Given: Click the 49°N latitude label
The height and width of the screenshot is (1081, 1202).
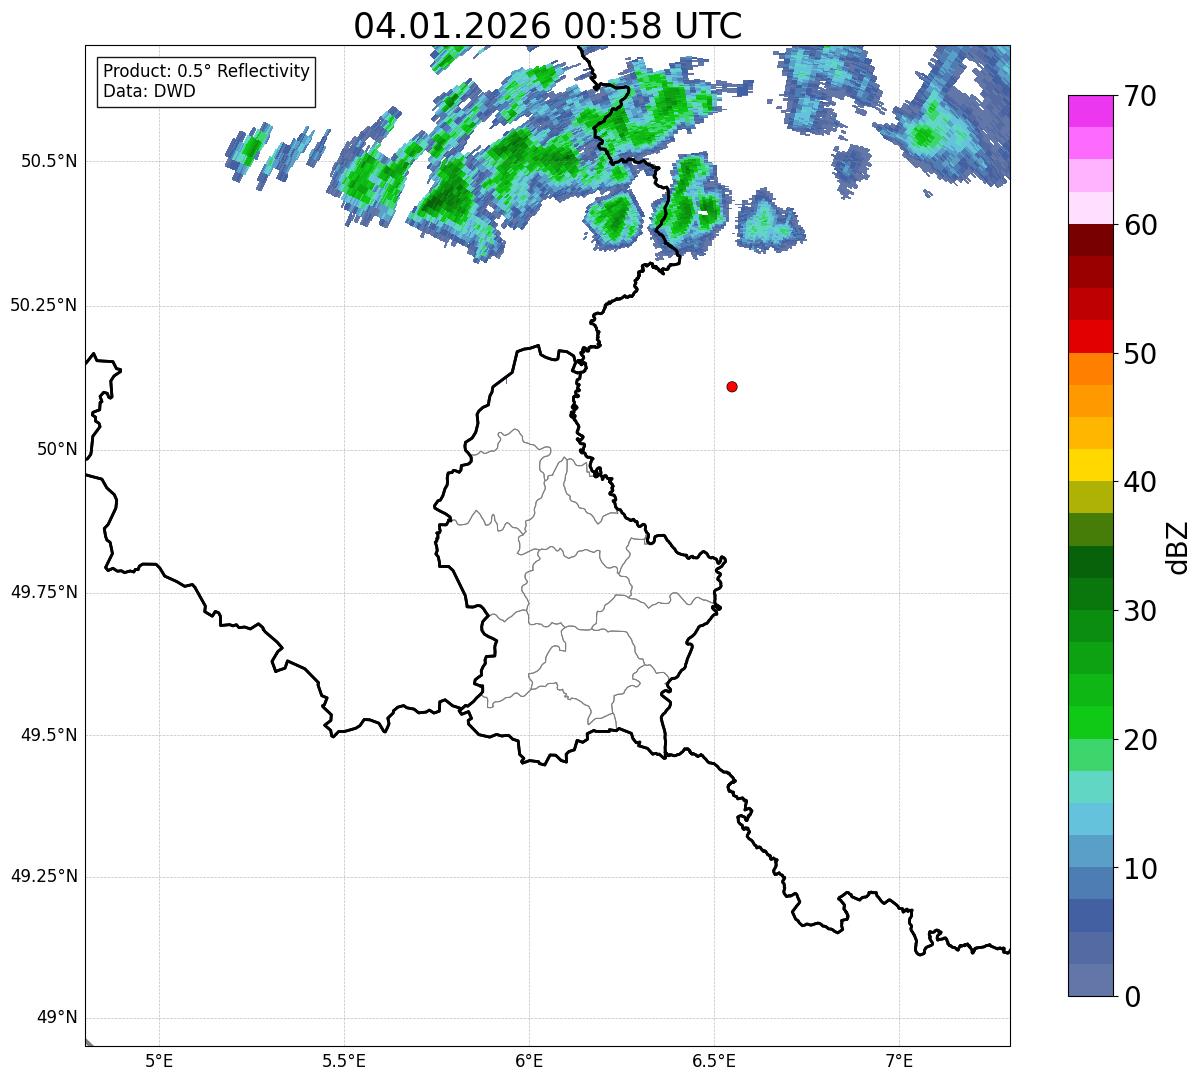Looking at the screenshot, I should click(57, 1018).
